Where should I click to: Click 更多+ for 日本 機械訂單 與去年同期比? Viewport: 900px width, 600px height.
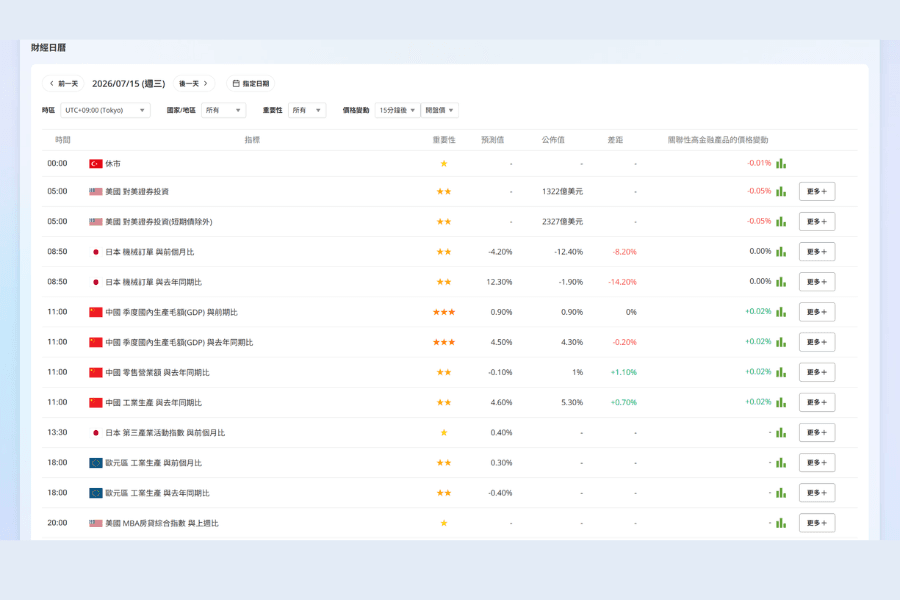pos(817,282)
